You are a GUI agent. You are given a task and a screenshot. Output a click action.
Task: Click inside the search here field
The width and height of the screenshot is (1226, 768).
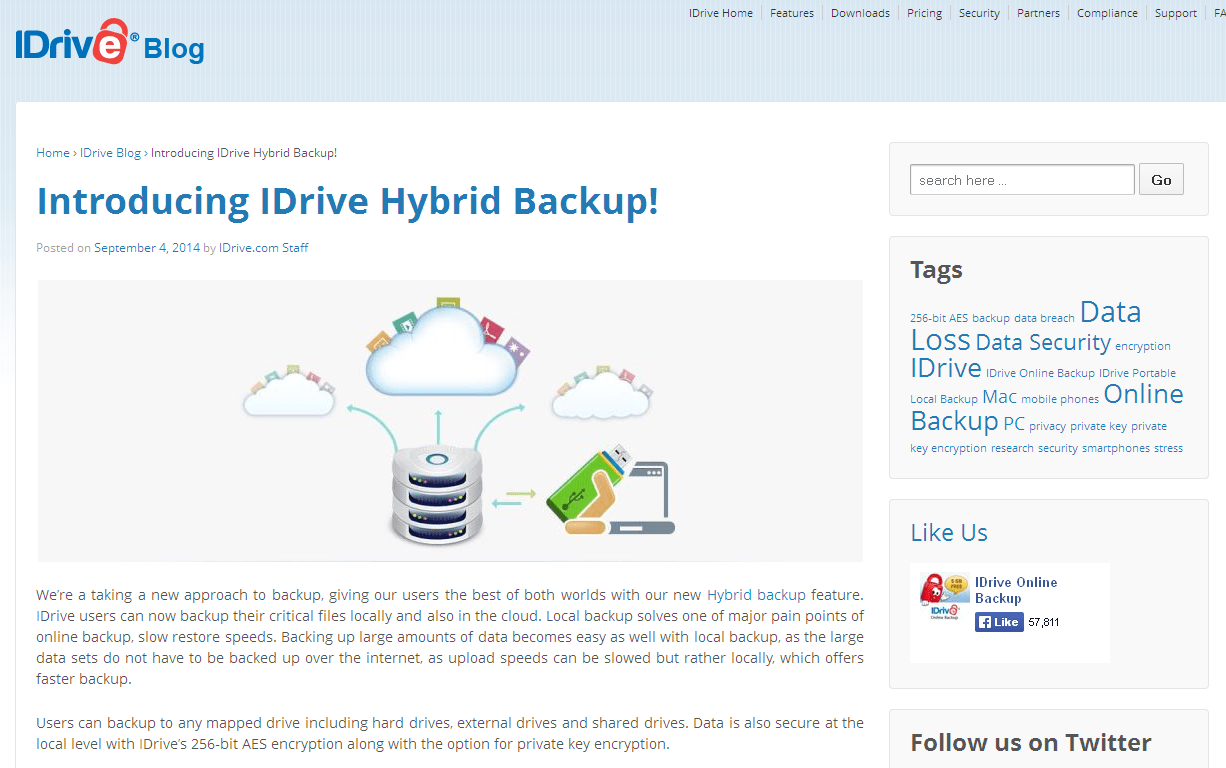point(1020,179)
